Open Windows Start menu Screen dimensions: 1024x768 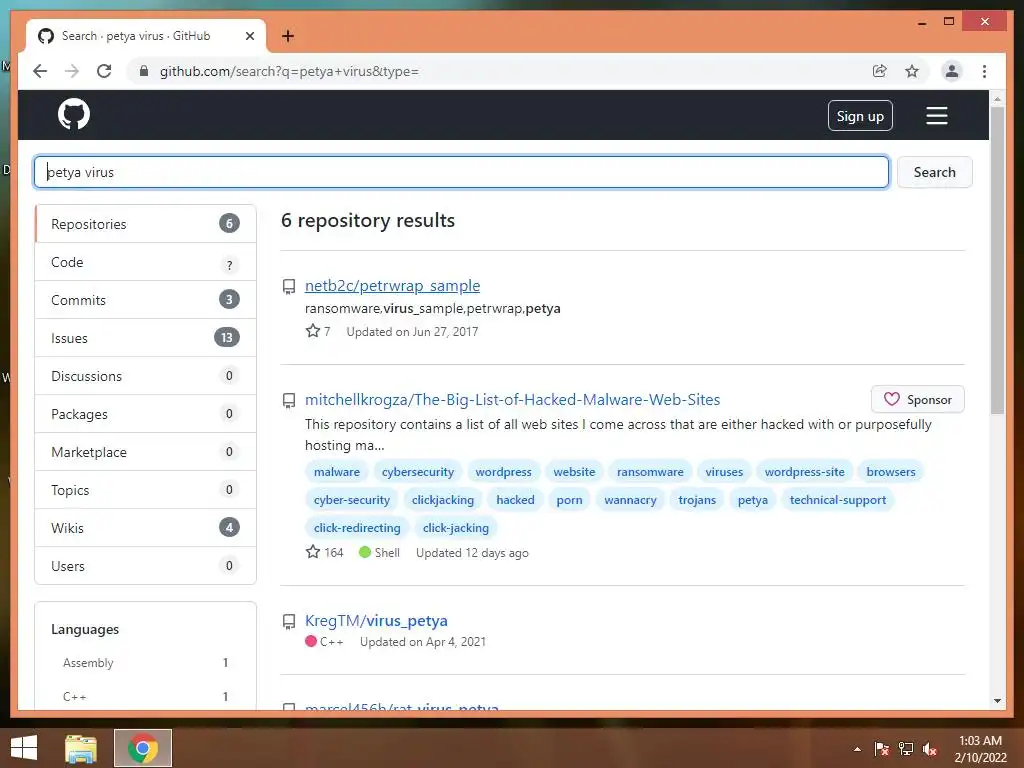click(24, 748)
